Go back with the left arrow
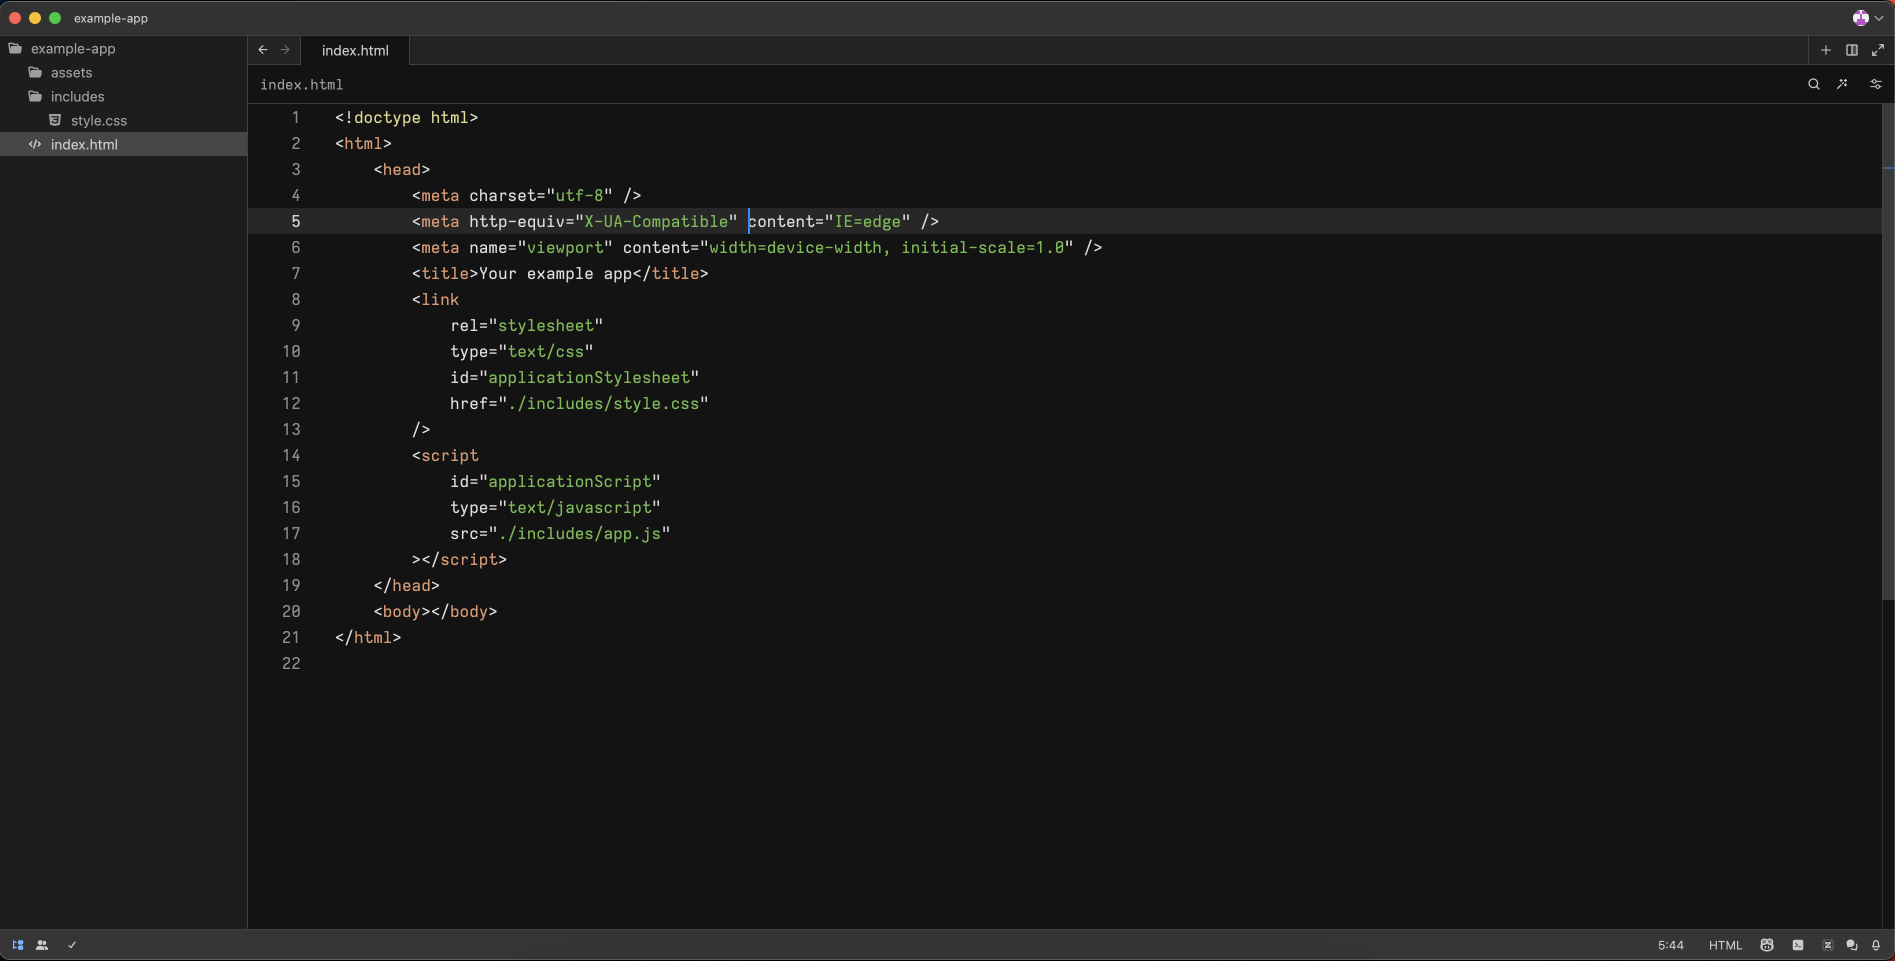The width and height of the screenshot is (1895, 961). [263, 50]
